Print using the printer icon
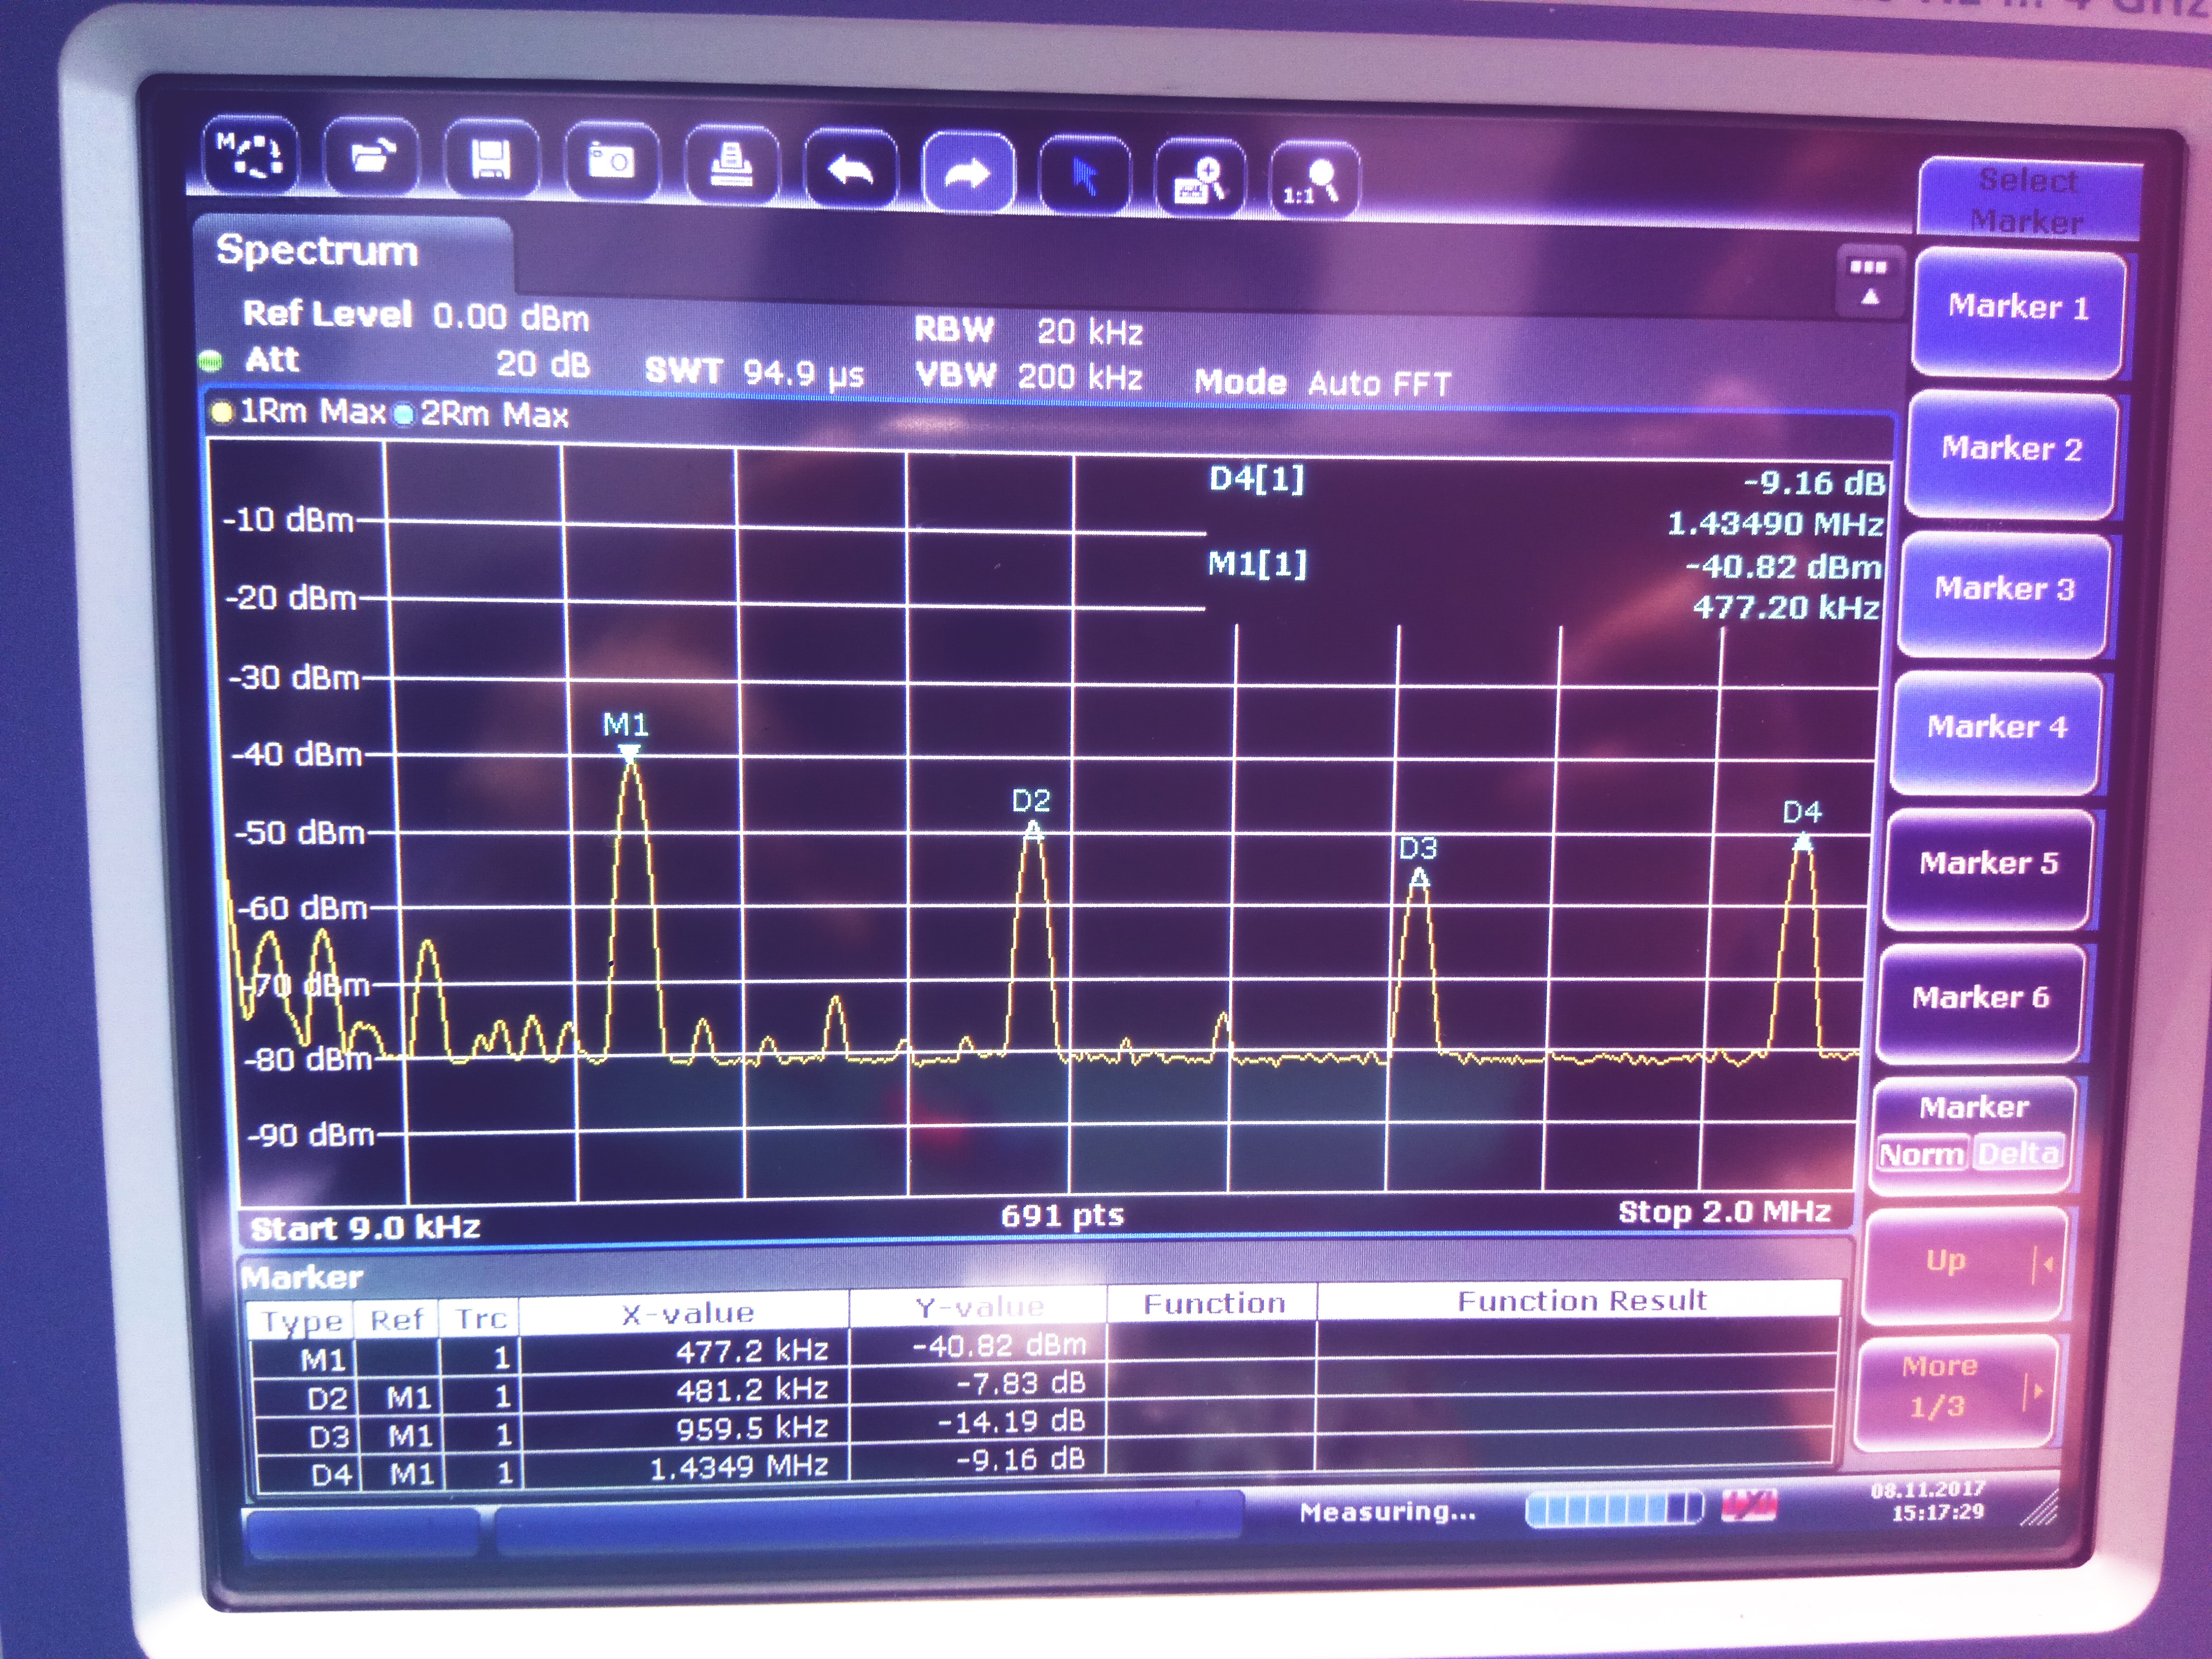The height and width of the screenshot is (1659, 2212). point(731,164)
